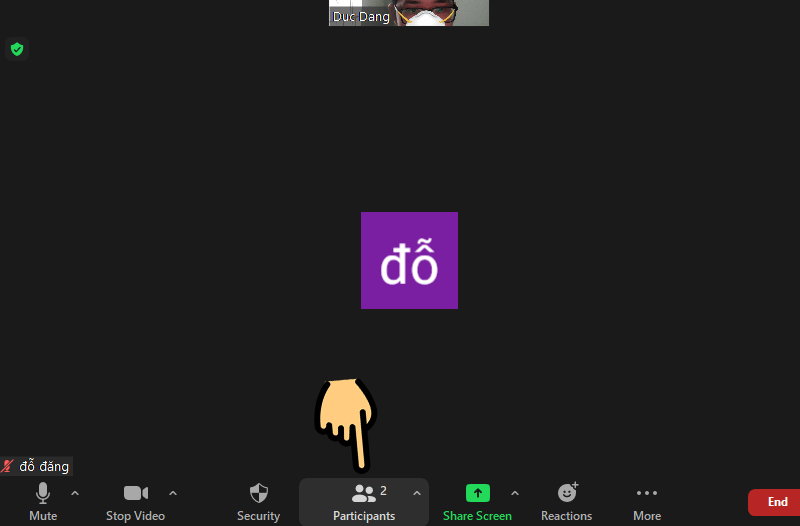Open share options arrow beside Share Screen
This screenshot has height=526, width=800.
[x=515, y=493]
